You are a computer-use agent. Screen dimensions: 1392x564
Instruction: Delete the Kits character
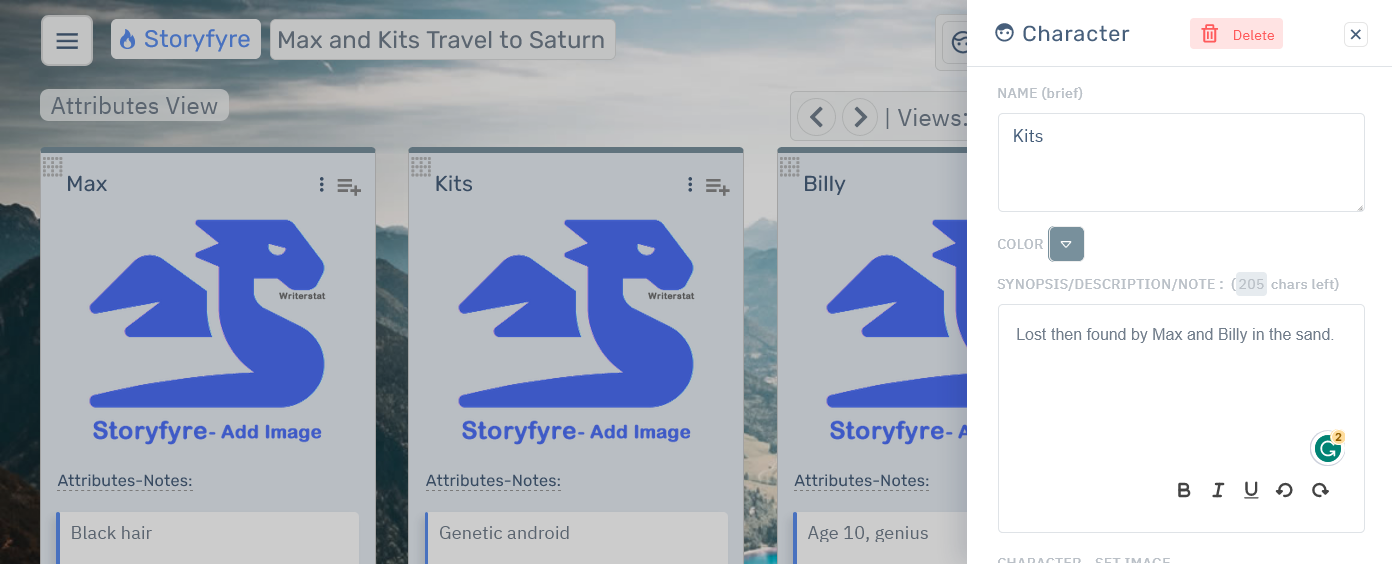(x=1237, y=35)
